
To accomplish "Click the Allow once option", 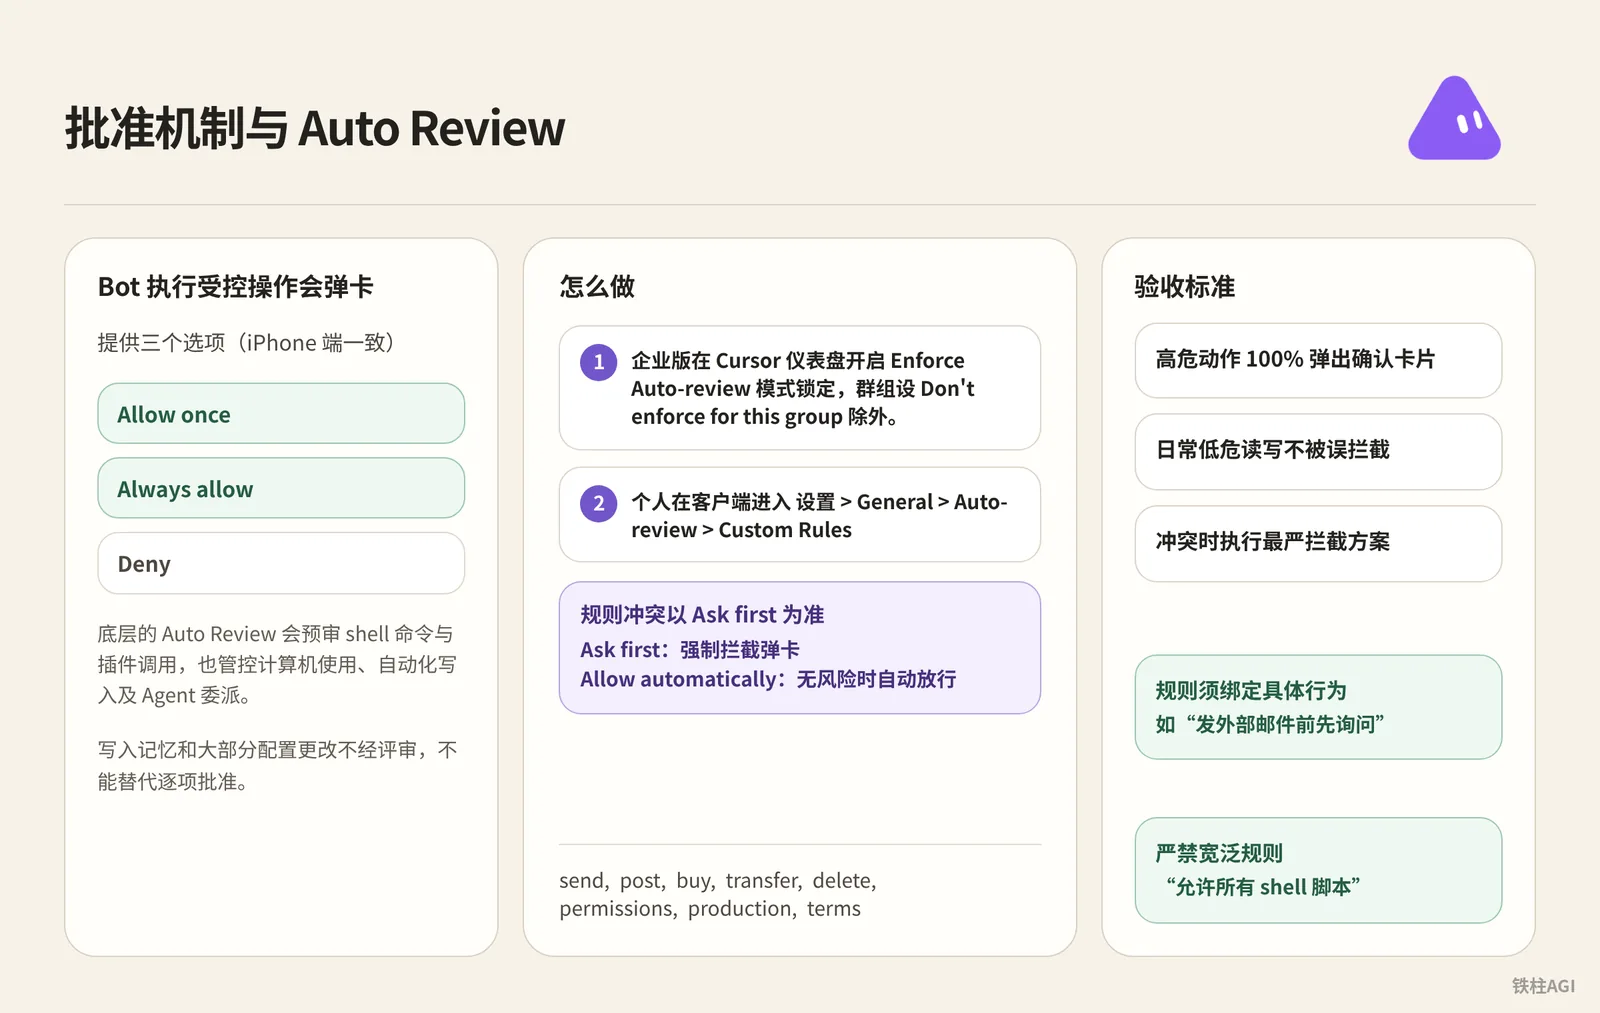I will pos(281,413).
